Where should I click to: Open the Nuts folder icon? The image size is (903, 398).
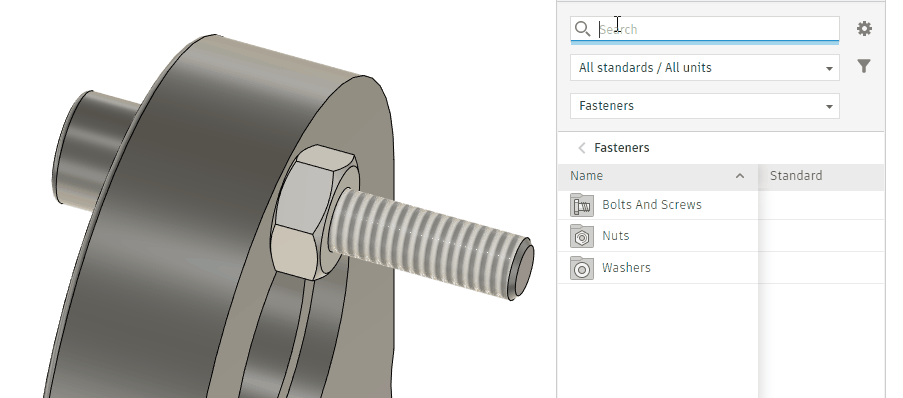(582, 236)
